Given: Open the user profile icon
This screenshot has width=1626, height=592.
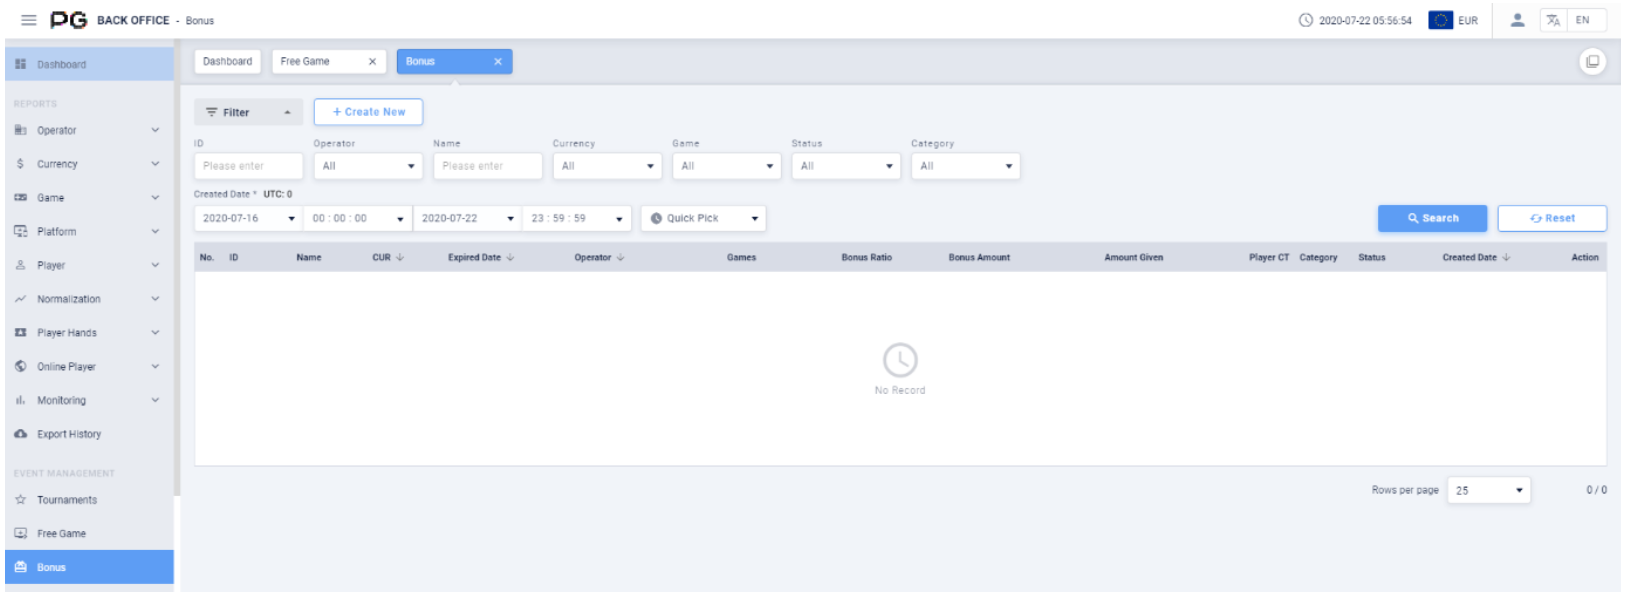Looking at the screenshot, I should [1517, 20].
